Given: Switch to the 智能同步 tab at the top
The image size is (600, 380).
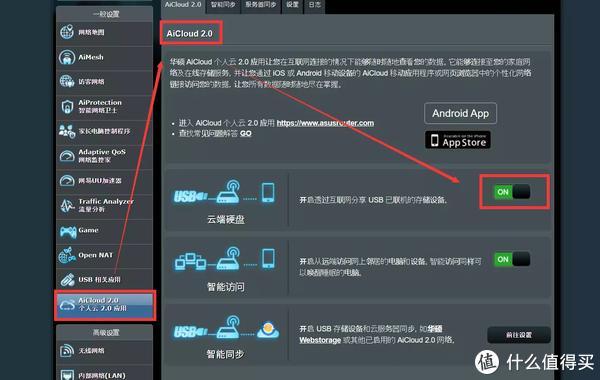Looking at the screenshot, I should [x=223, y=5].
